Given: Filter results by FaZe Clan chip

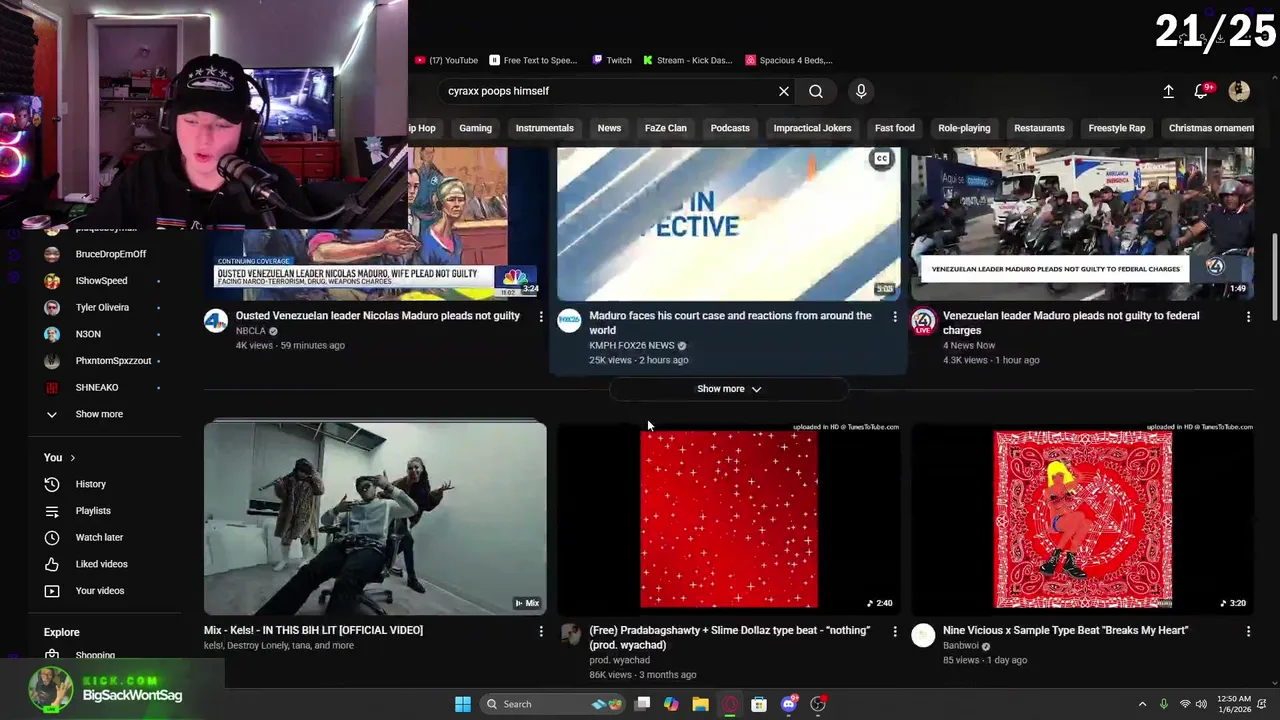Looking at the screenshot, I should [665, 128].
